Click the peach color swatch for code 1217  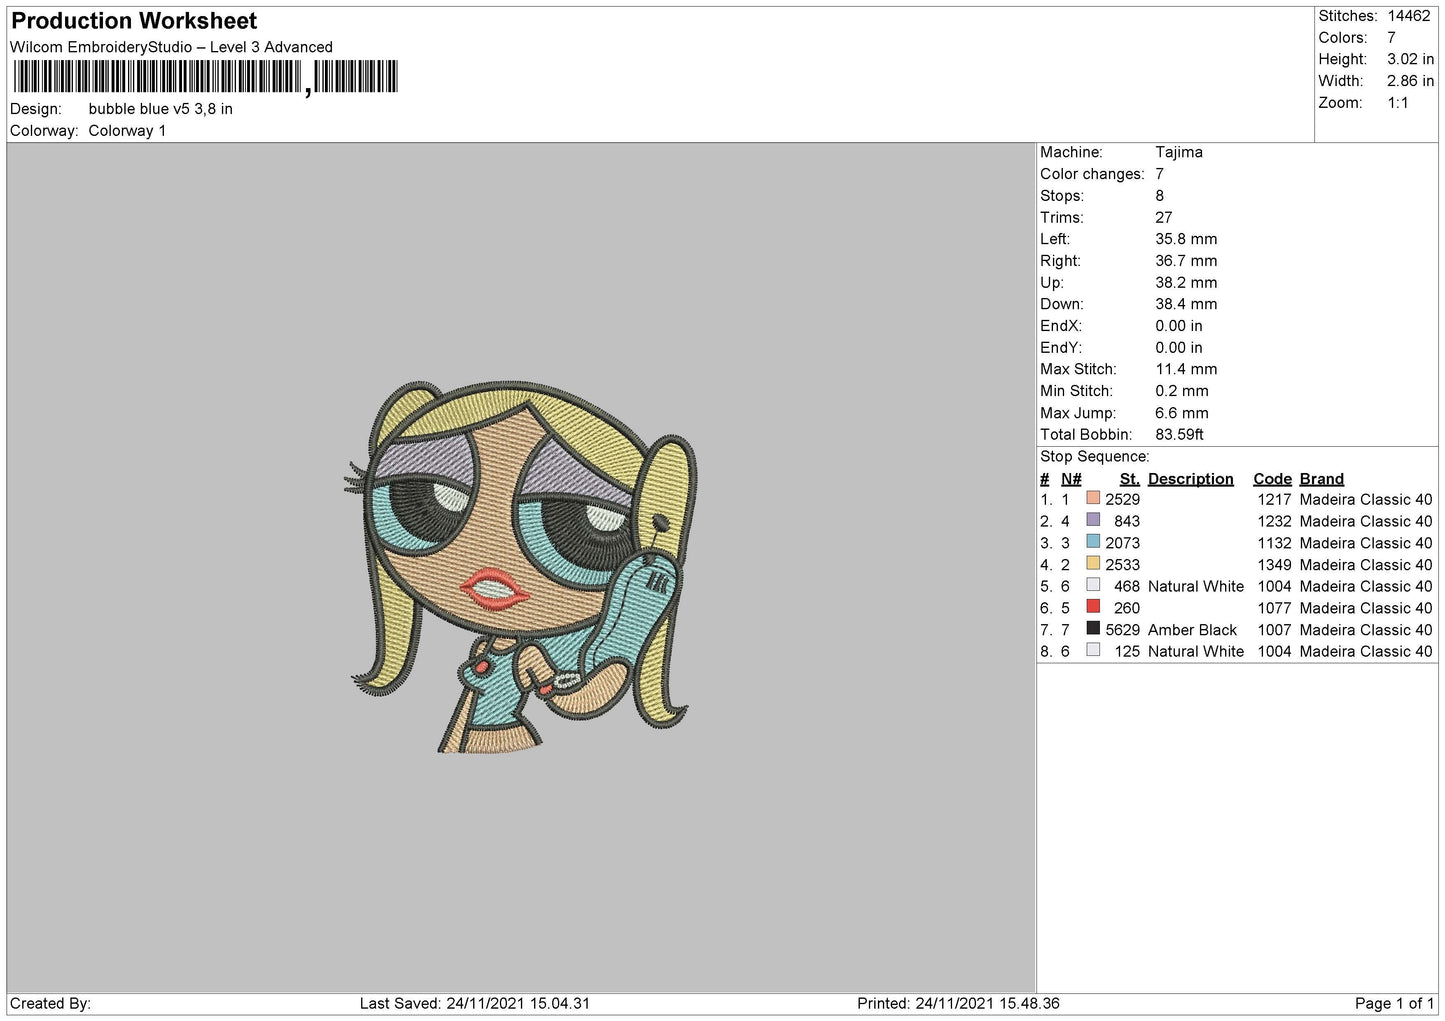1093,498
